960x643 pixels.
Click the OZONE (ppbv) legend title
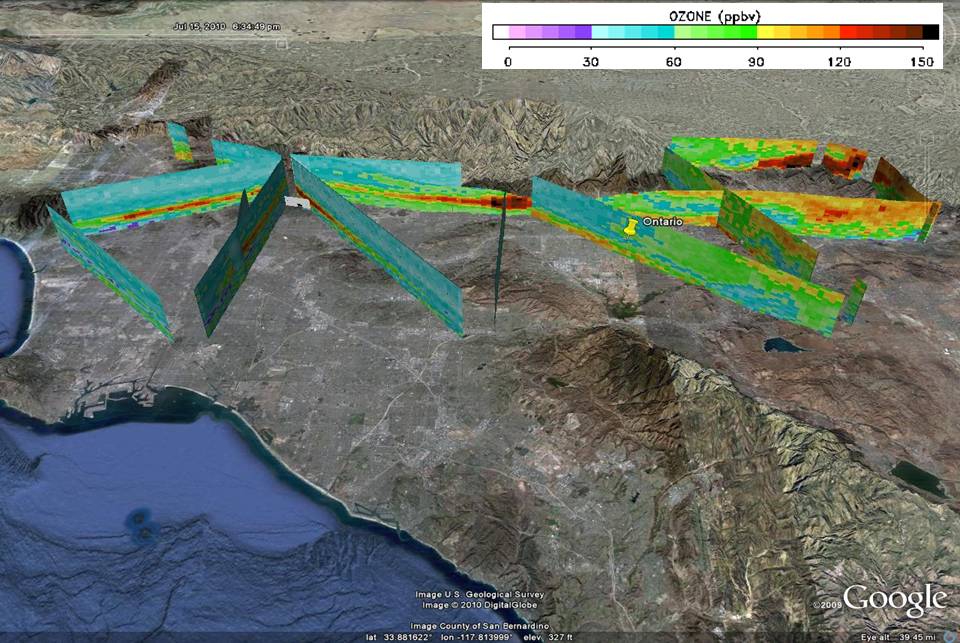(x=714, y=16)
